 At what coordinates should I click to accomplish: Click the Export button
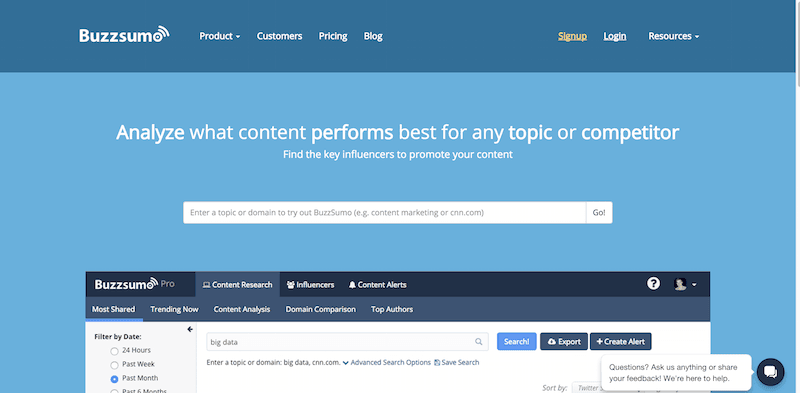(564, 341)
